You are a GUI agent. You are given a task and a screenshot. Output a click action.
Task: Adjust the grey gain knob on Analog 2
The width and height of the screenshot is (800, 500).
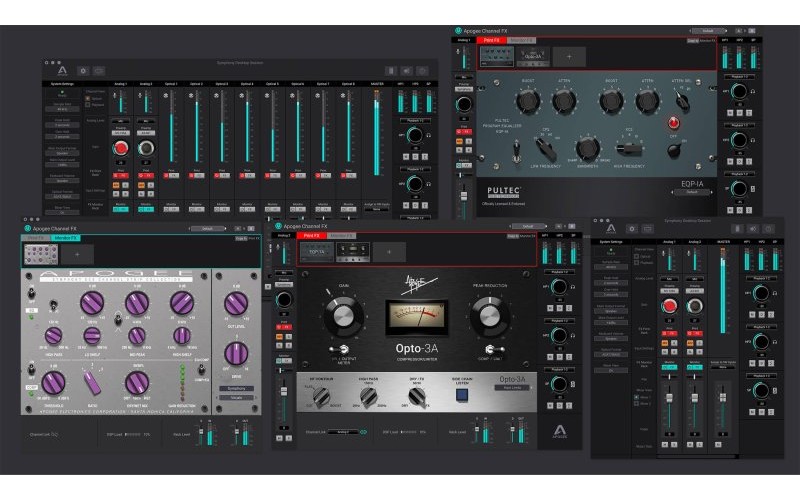(x=146, y=148)
